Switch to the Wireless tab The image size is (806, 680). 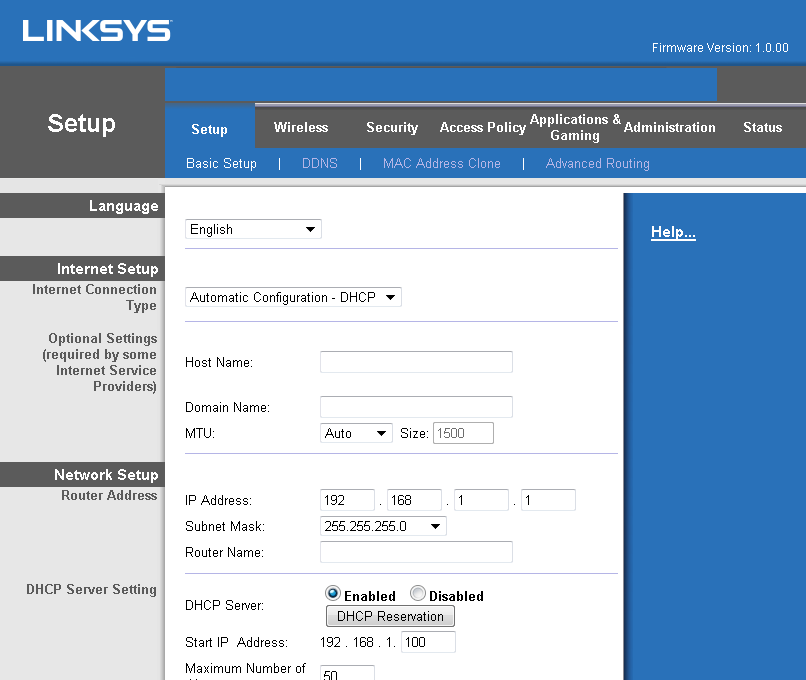coord(301,127)
